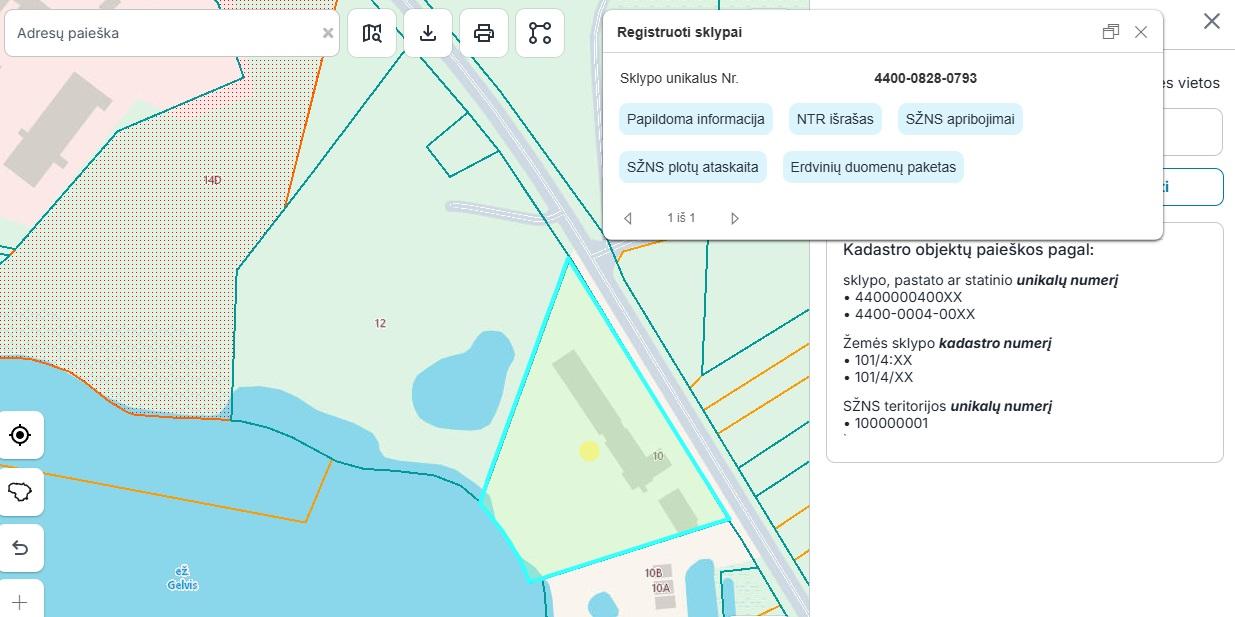This screenshot has width=1235, height=617.
Task: Close the right side panel
Action: click(1212, 21)
